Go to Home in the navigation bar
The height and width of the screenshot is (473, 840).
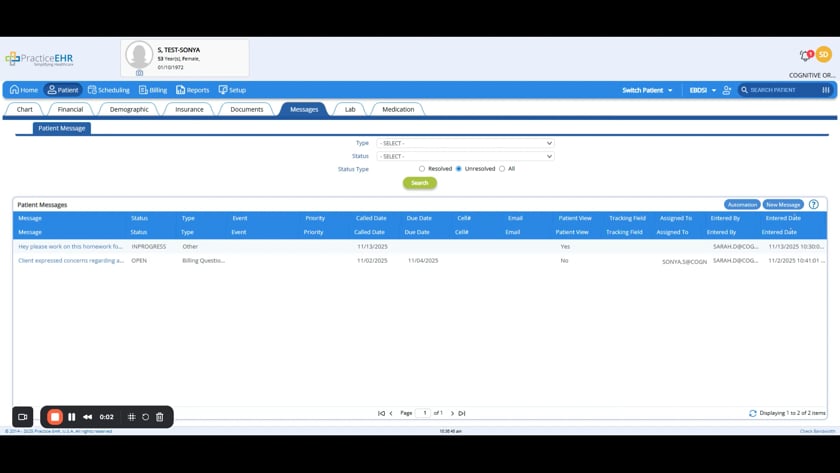pyautogui.click(x=24, y=90)
